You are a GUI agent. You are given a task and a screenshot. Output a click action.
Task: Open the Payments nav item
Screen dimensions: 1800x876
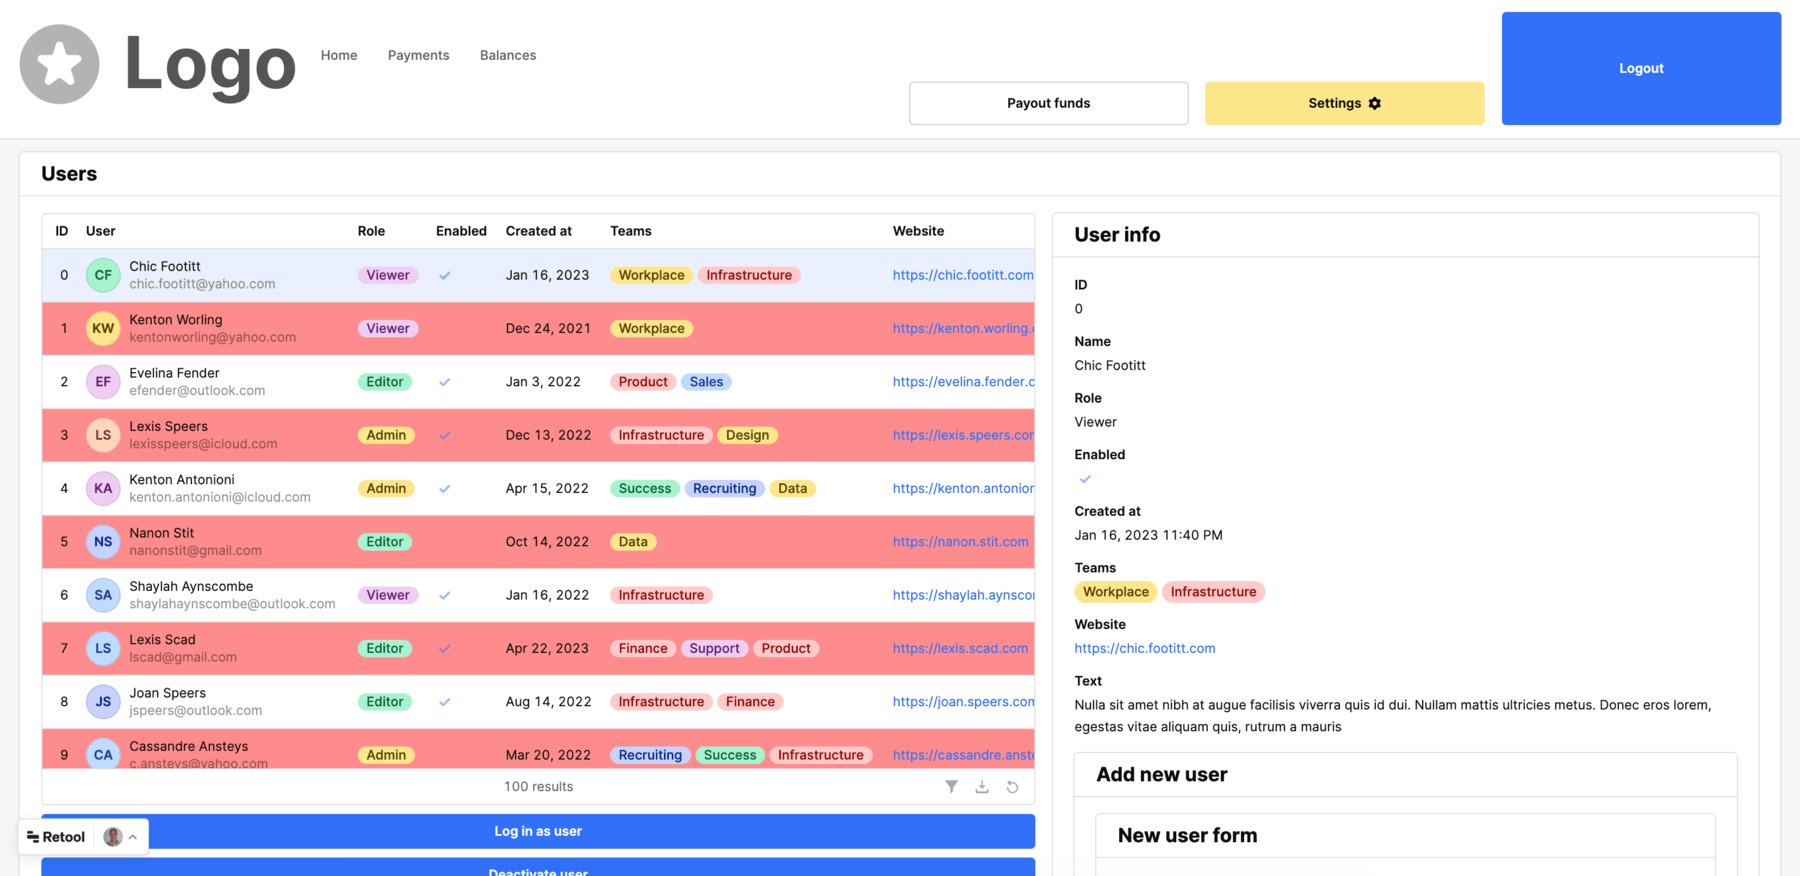point(418,55)
